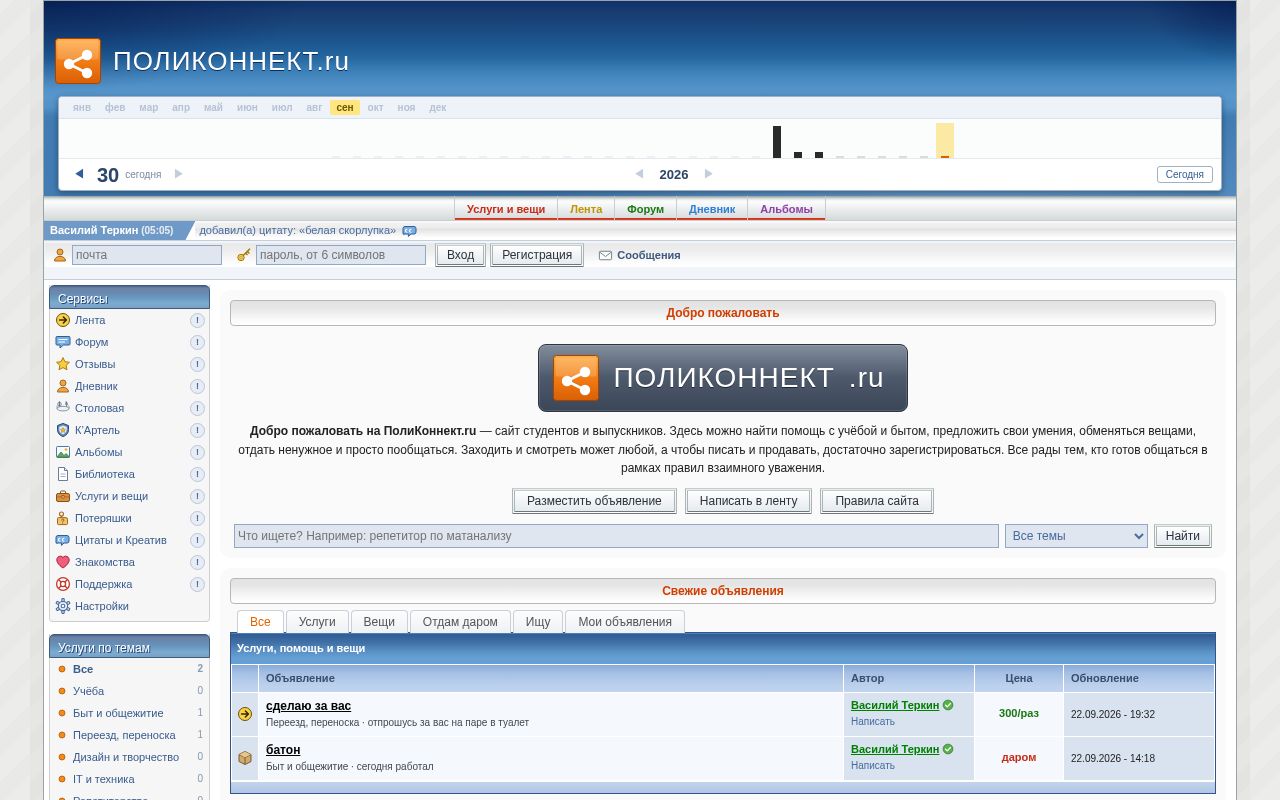
Task: Go to next year arrow after 2026
Action: (x=709, y=174)
